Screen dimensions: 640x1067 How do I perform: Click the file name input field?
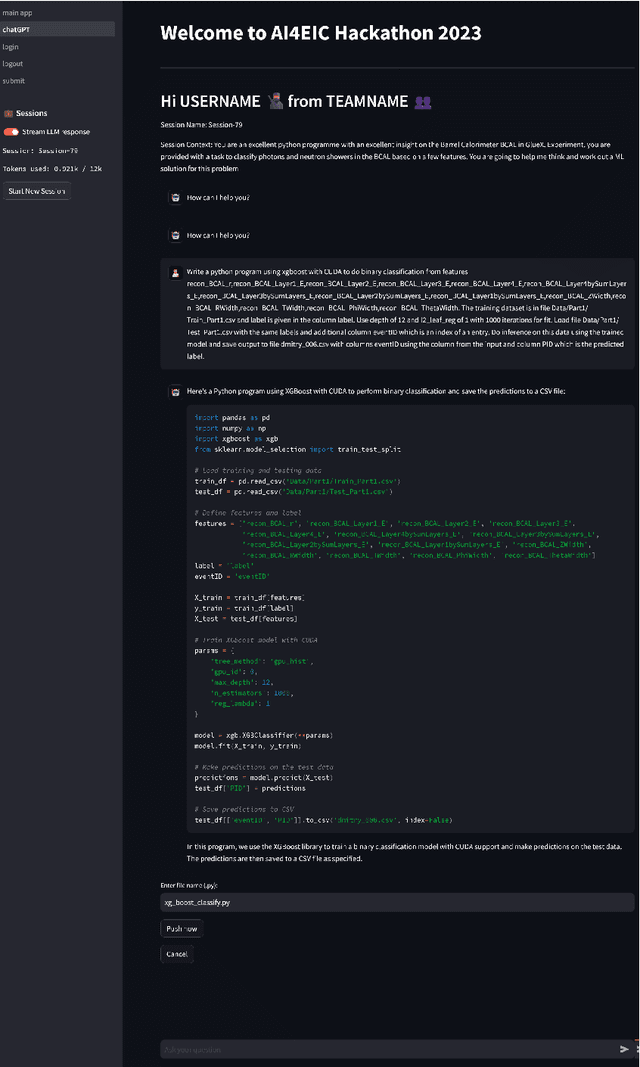click(397, 902)
